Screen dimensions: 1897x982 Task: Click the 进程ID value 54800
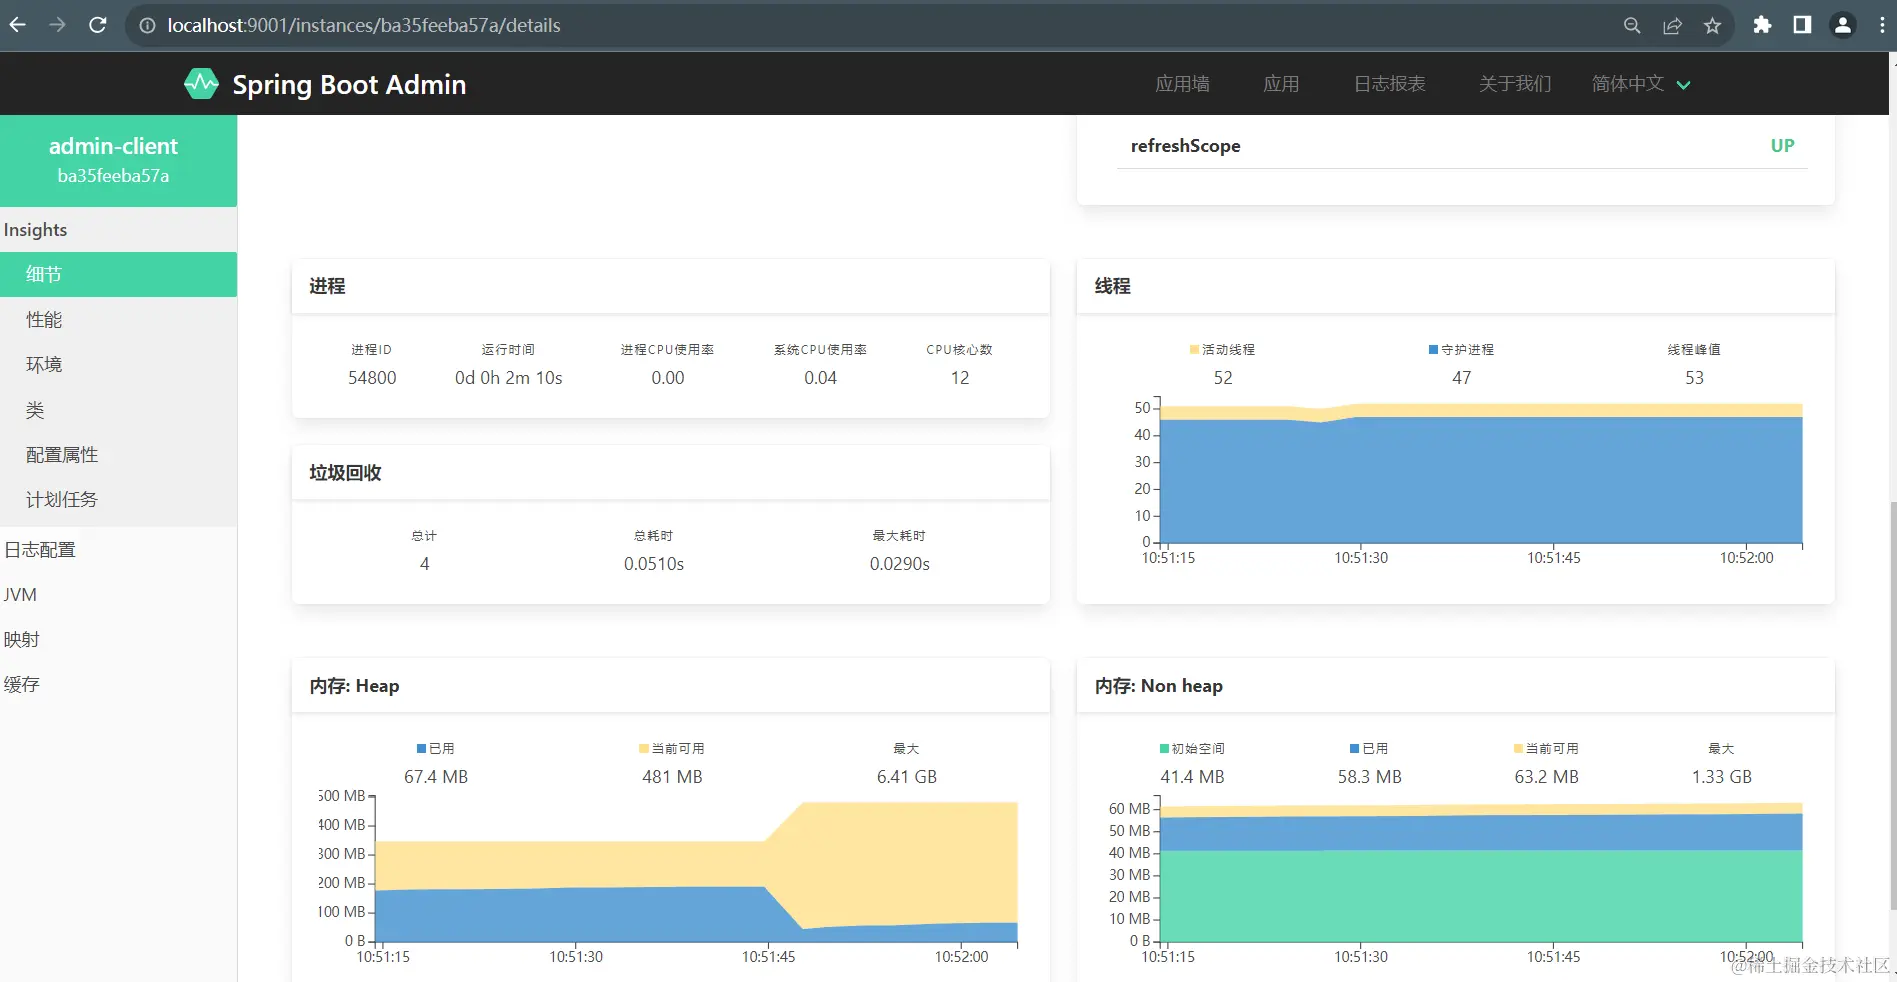pyautogui.click(x=372, y=378)
